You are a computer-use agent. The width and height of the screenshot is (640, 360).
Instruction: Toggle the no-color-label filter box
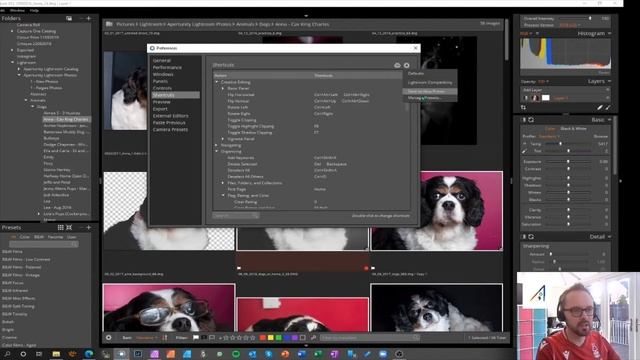pos(302,338)
